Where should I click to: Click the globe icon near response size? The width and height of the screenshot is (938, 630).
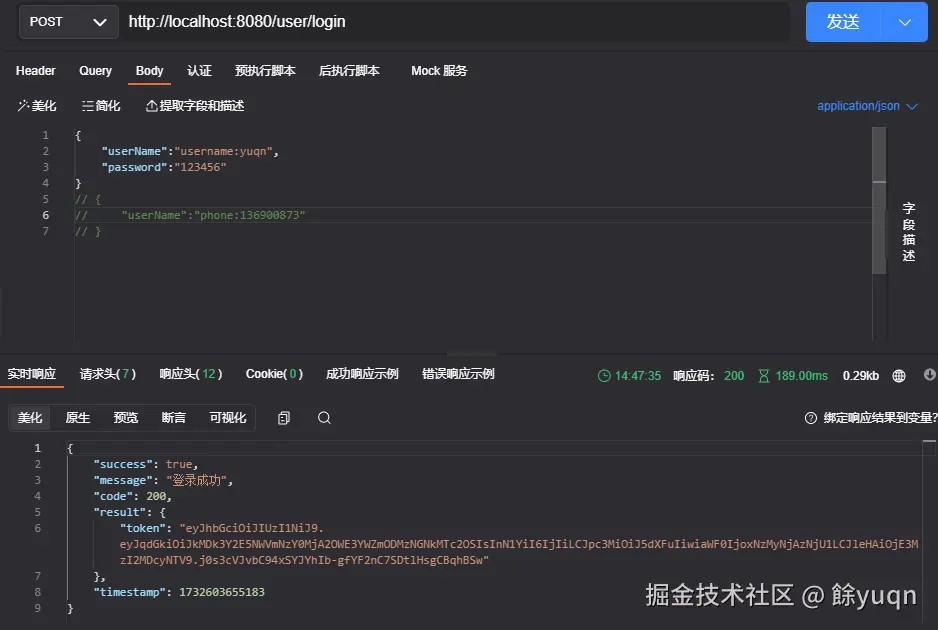[899, 376]
